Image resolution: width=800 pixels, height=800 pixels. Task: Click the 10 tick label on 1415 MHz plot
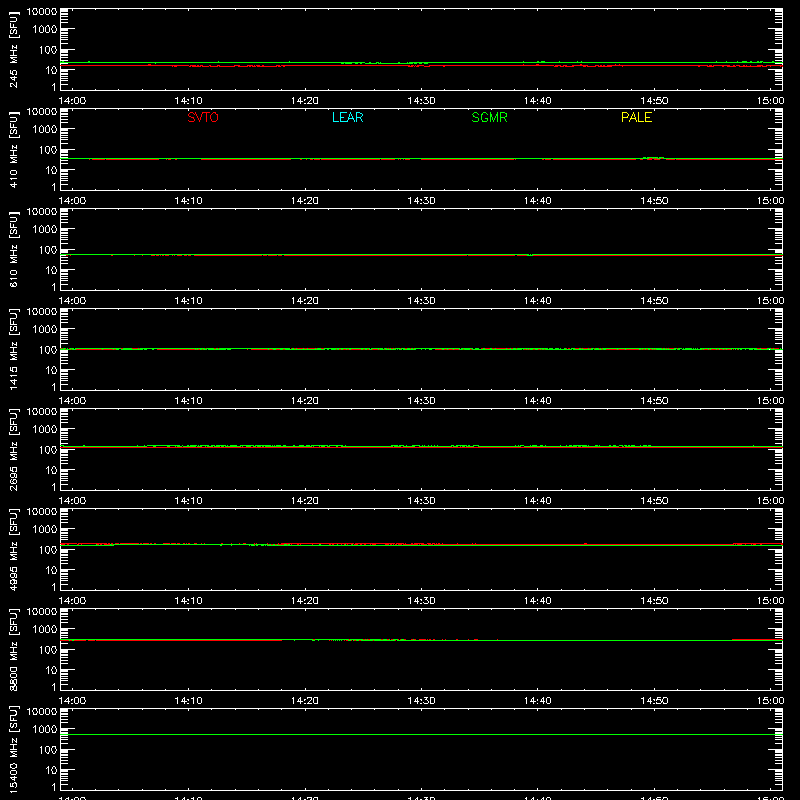pyautogui.click(x=51, y=370)
